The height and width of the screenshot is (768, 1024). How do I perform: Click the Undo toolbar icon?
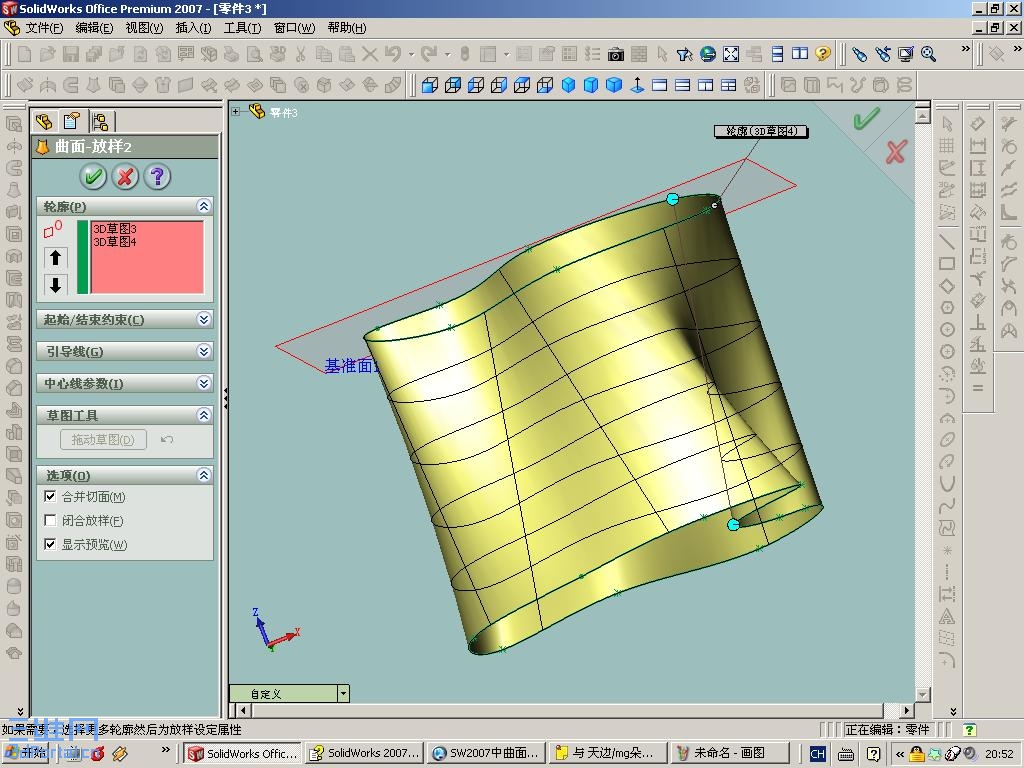(x=393, y=54)
